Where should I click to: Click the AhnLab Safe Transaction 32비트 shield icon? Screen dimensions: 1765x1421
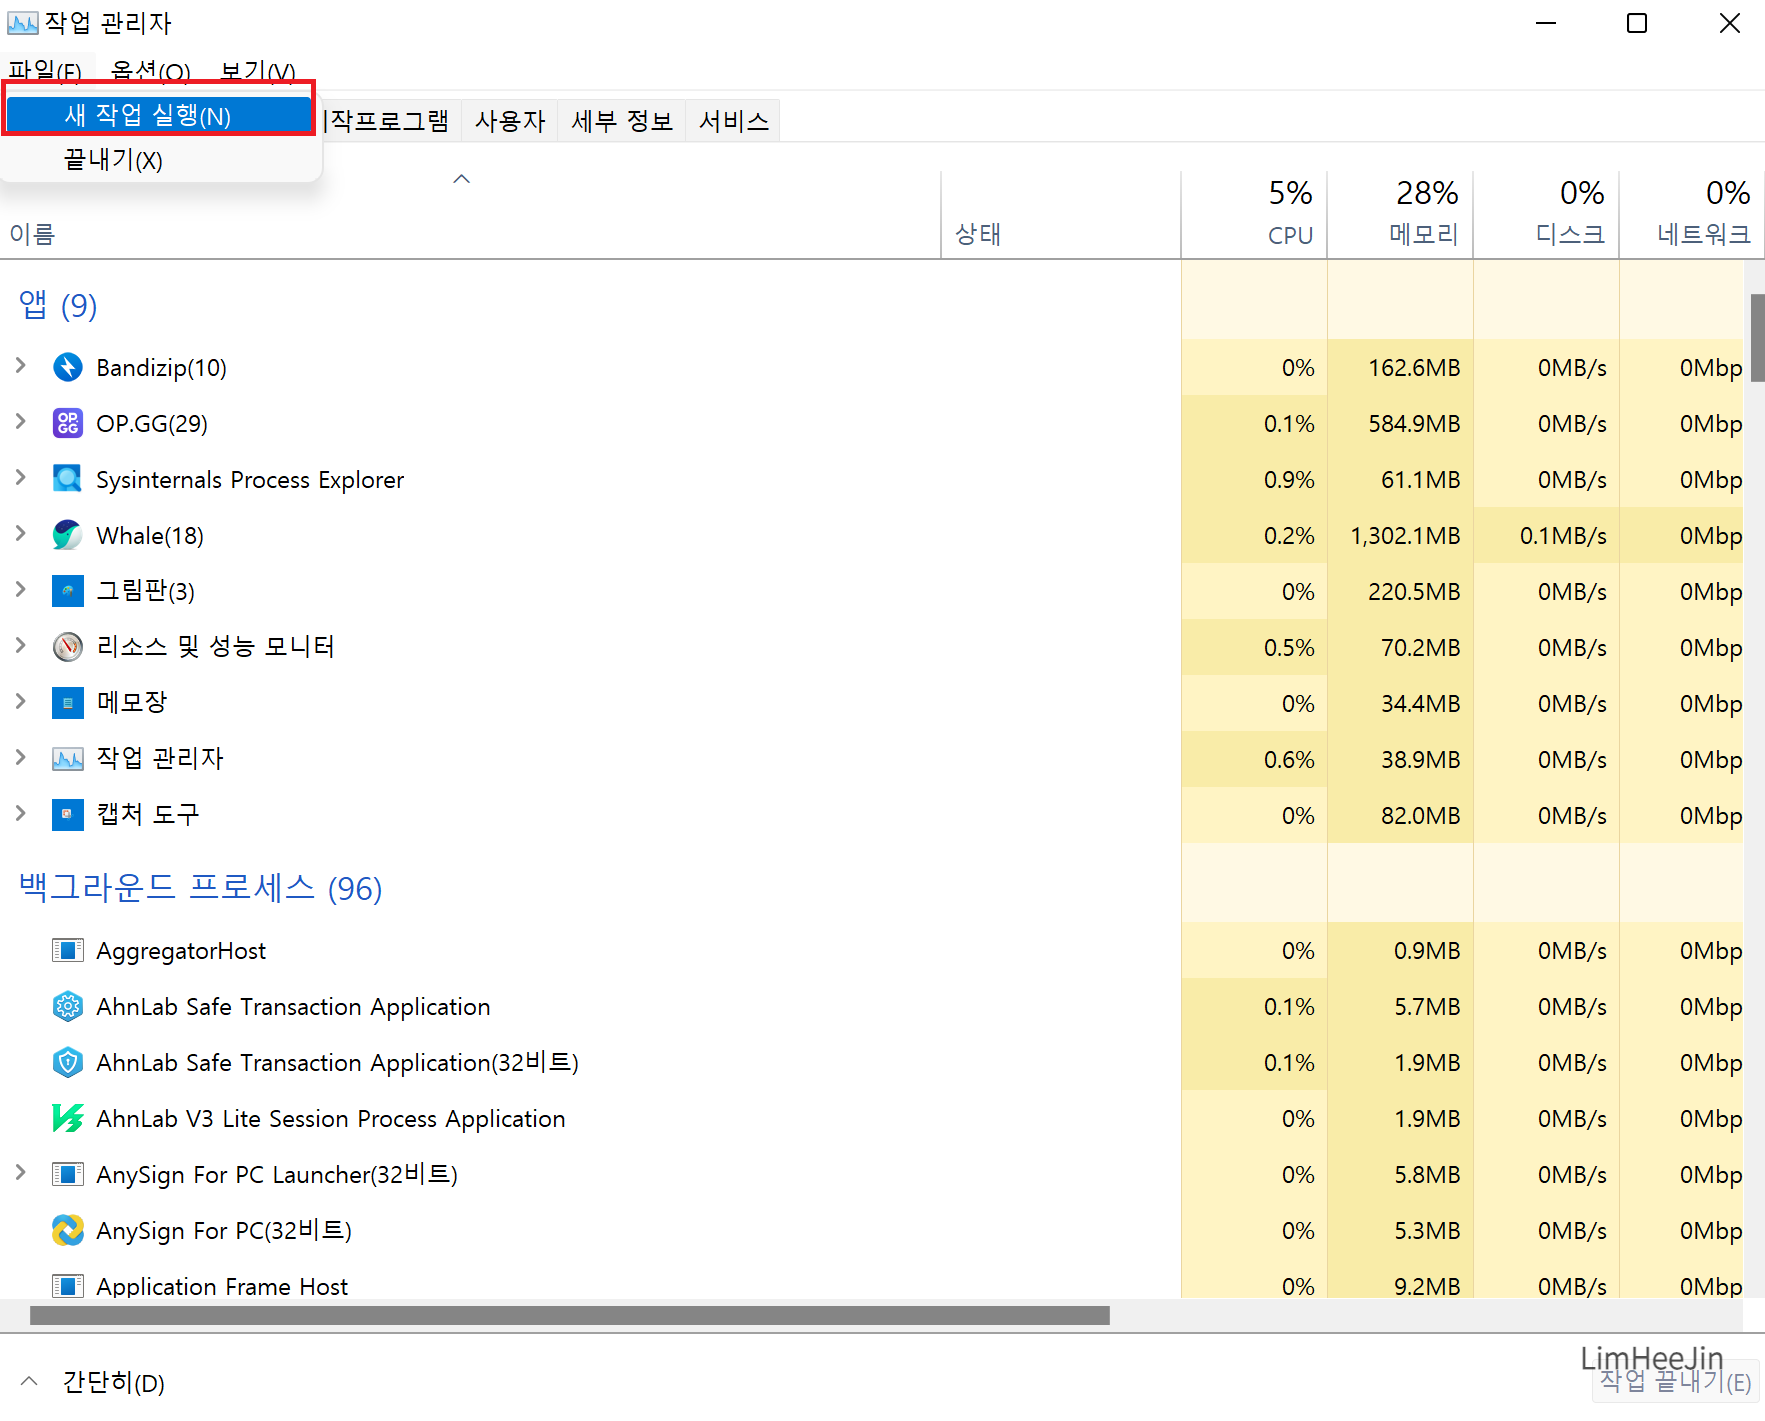68,1063
